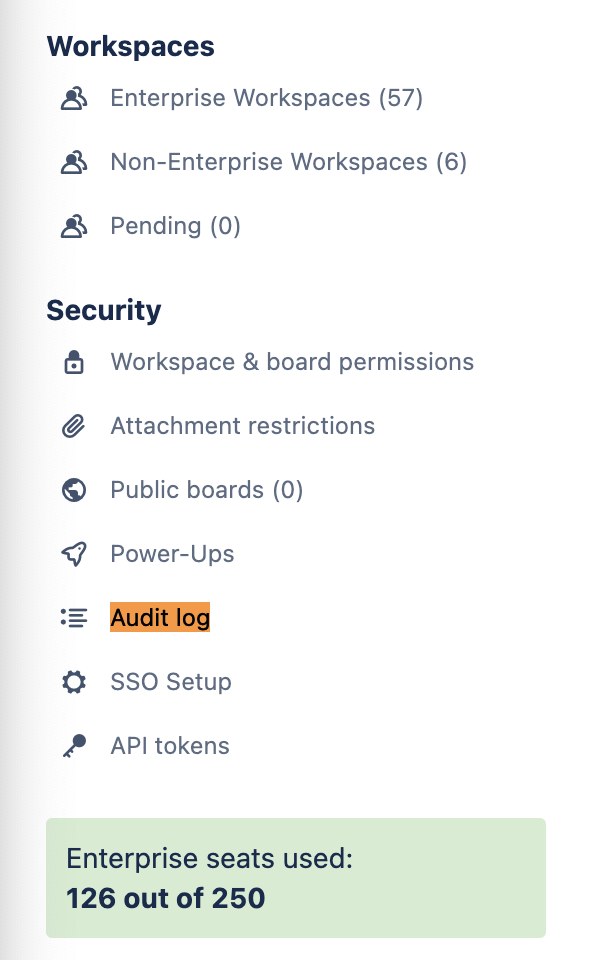
Task: Open Workspace & board permissions settings
Action: coord(292,362)
